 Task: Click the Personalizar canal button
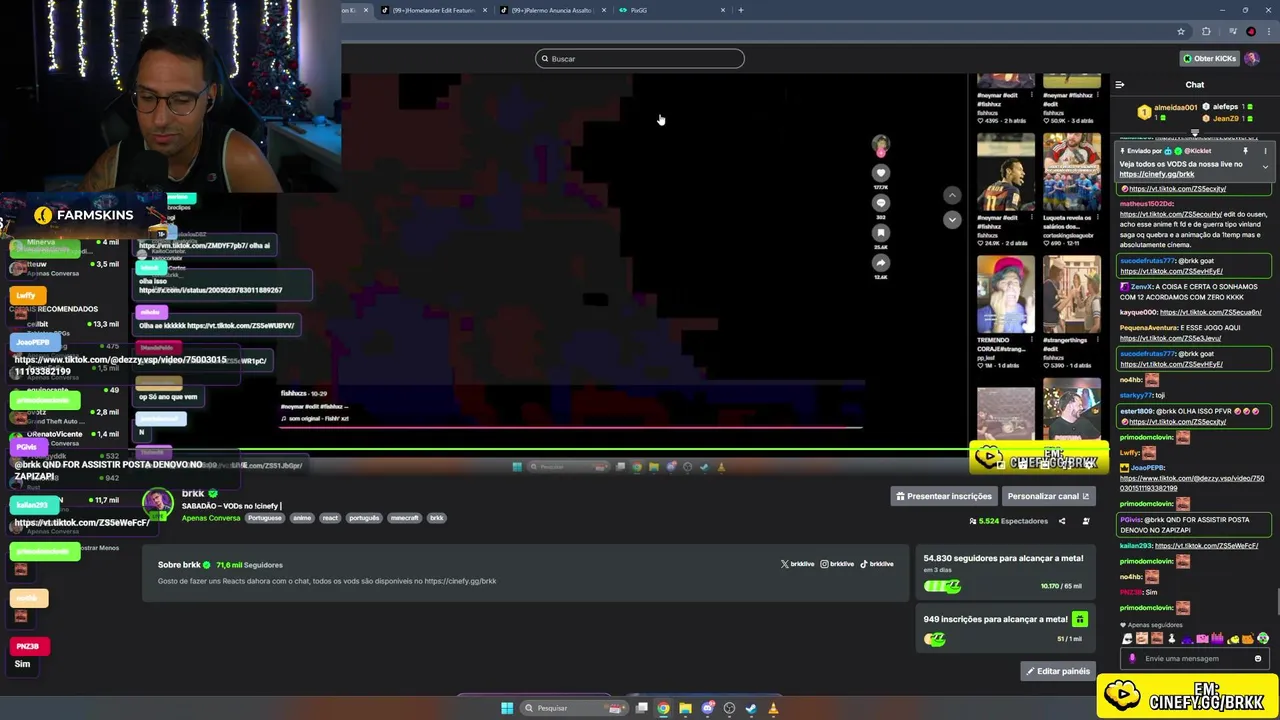pos(1048,496)
